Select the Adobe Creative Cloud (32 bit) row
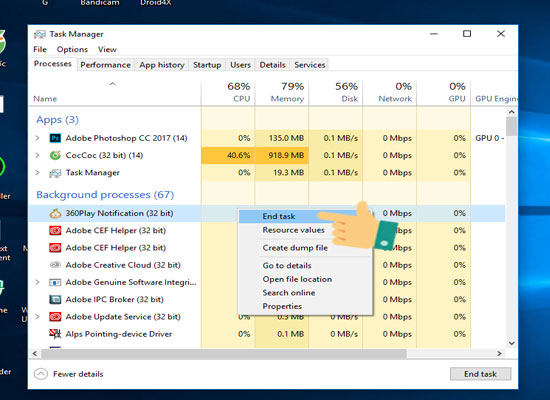The image size is (550, 400). 267,265
